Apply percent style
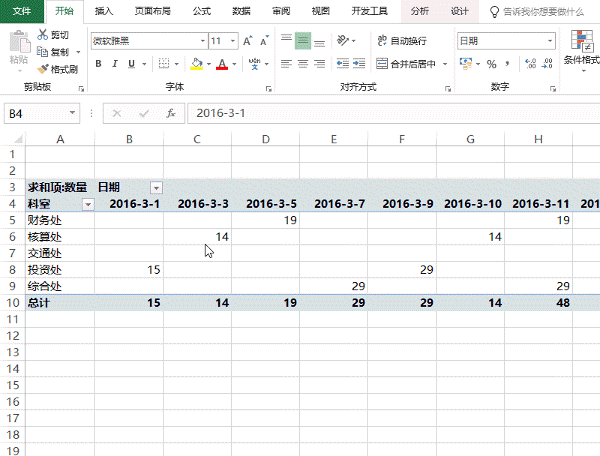 tap(491, 64)
